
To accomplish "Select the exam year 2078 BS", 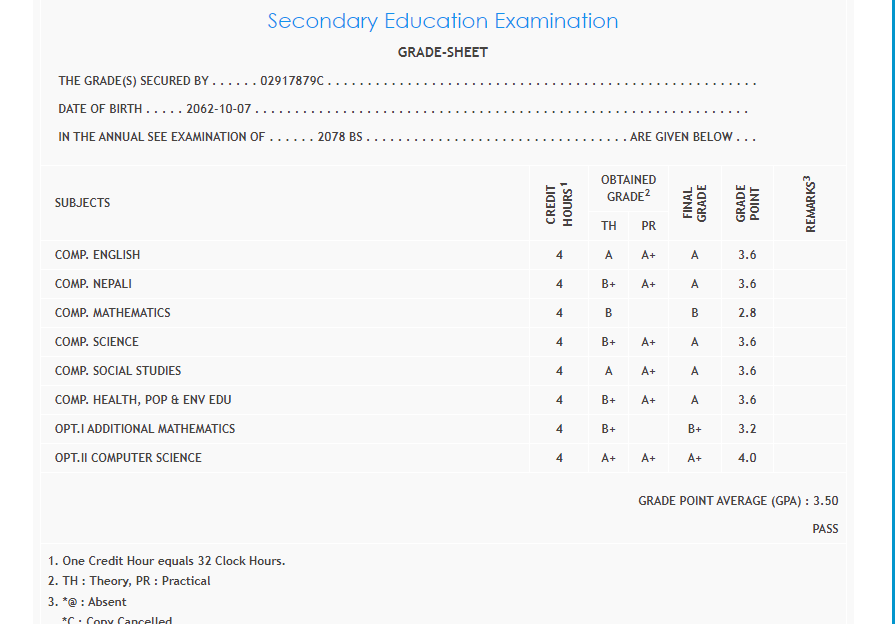I will click(x=340, y=137).
